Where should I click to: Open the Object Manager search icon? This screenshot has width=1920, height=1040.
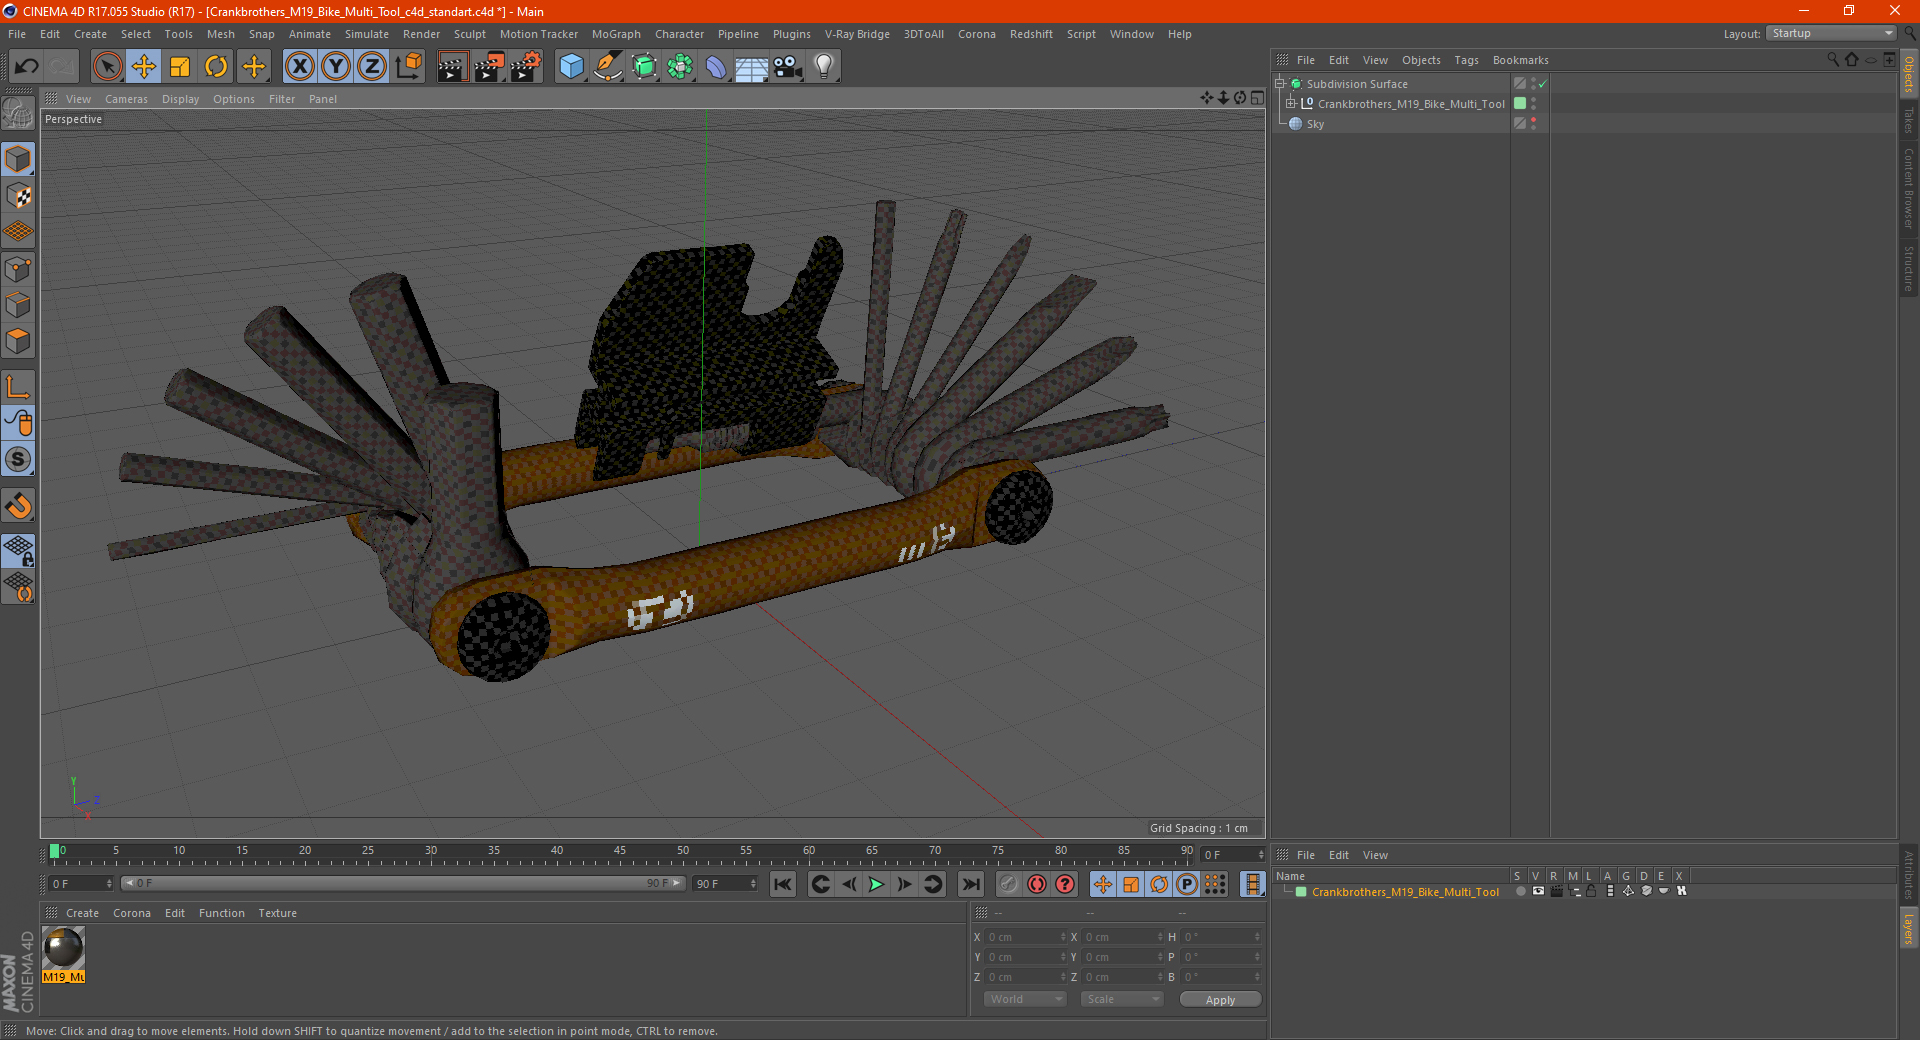tap(1832, 60)
